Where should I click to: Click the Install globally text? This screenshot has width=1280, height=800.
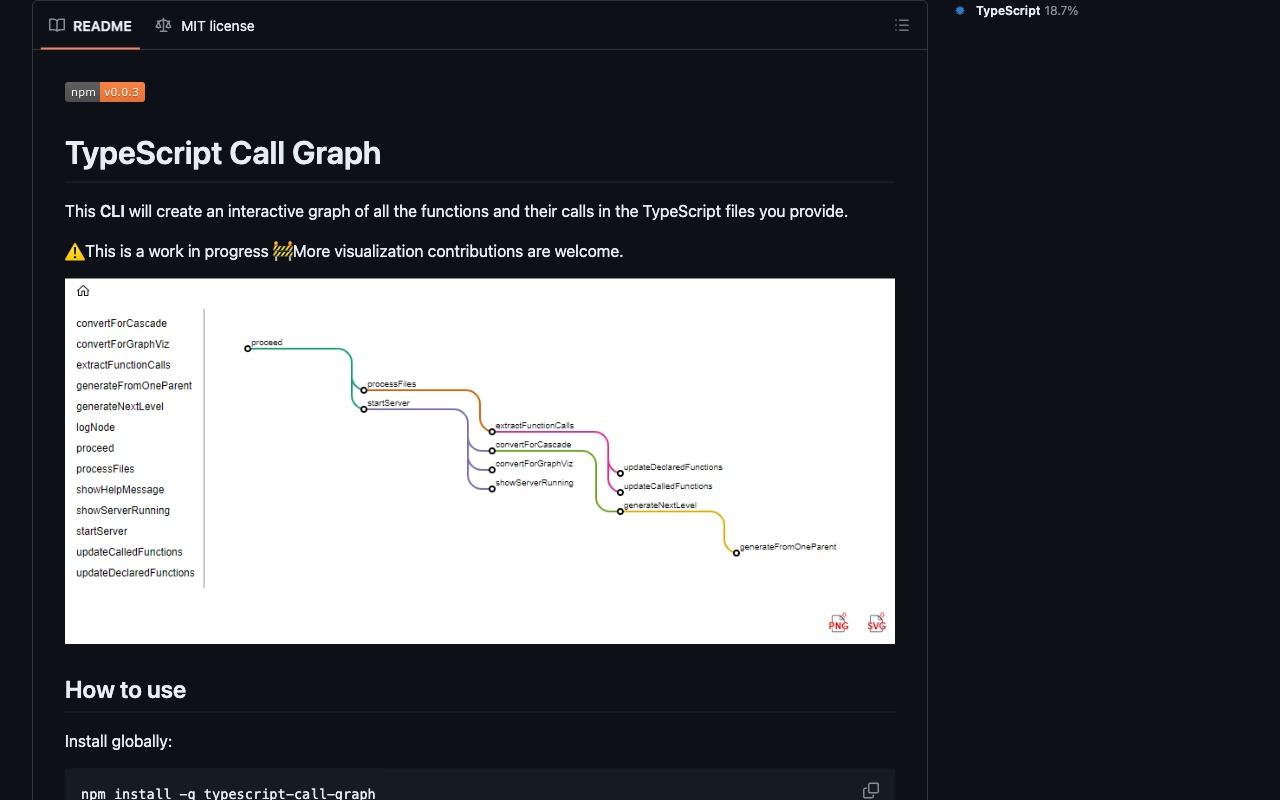coord(118,742)
